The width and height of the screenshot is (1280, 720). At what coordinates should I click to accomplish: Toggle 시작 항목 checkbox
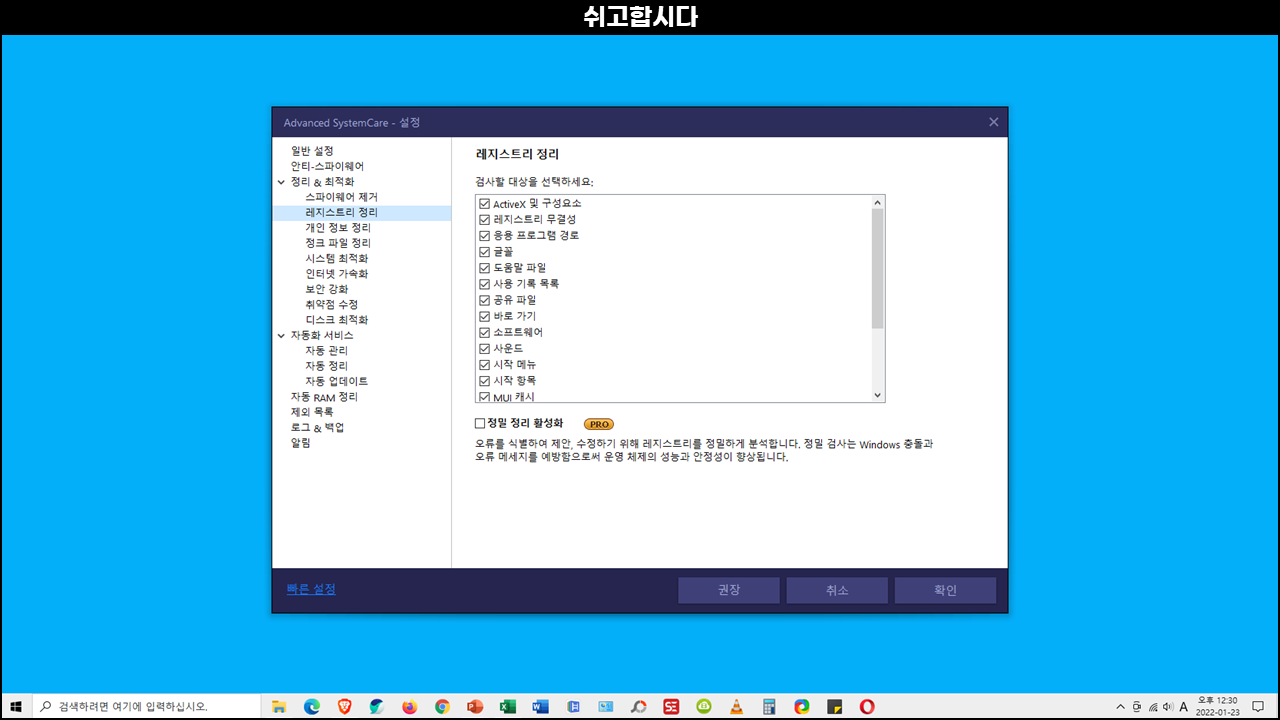484,380
